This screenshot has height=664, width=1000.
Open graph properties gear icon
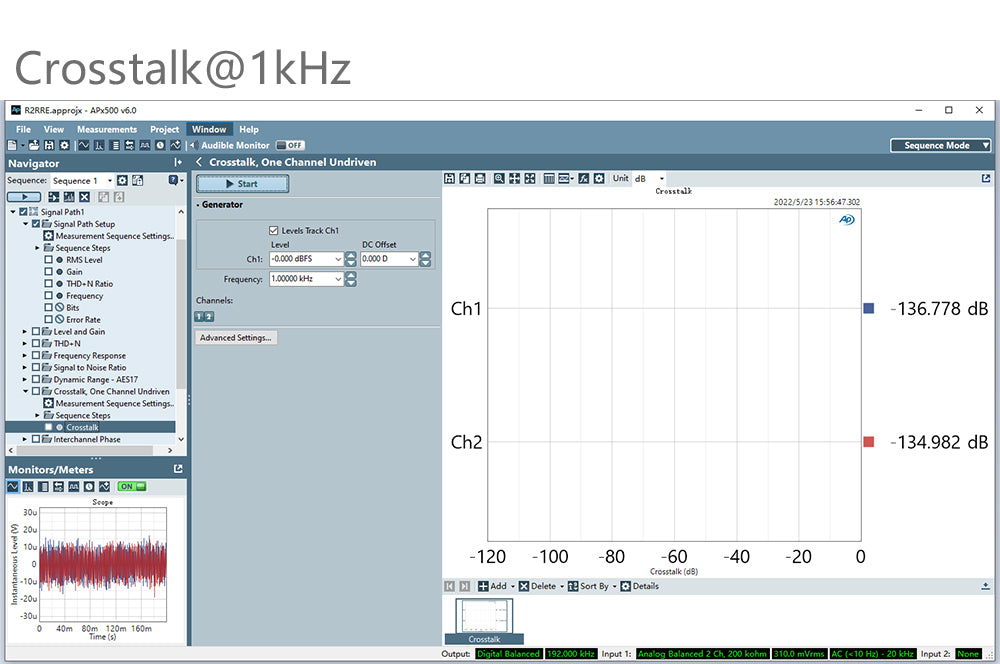[598, 179]
